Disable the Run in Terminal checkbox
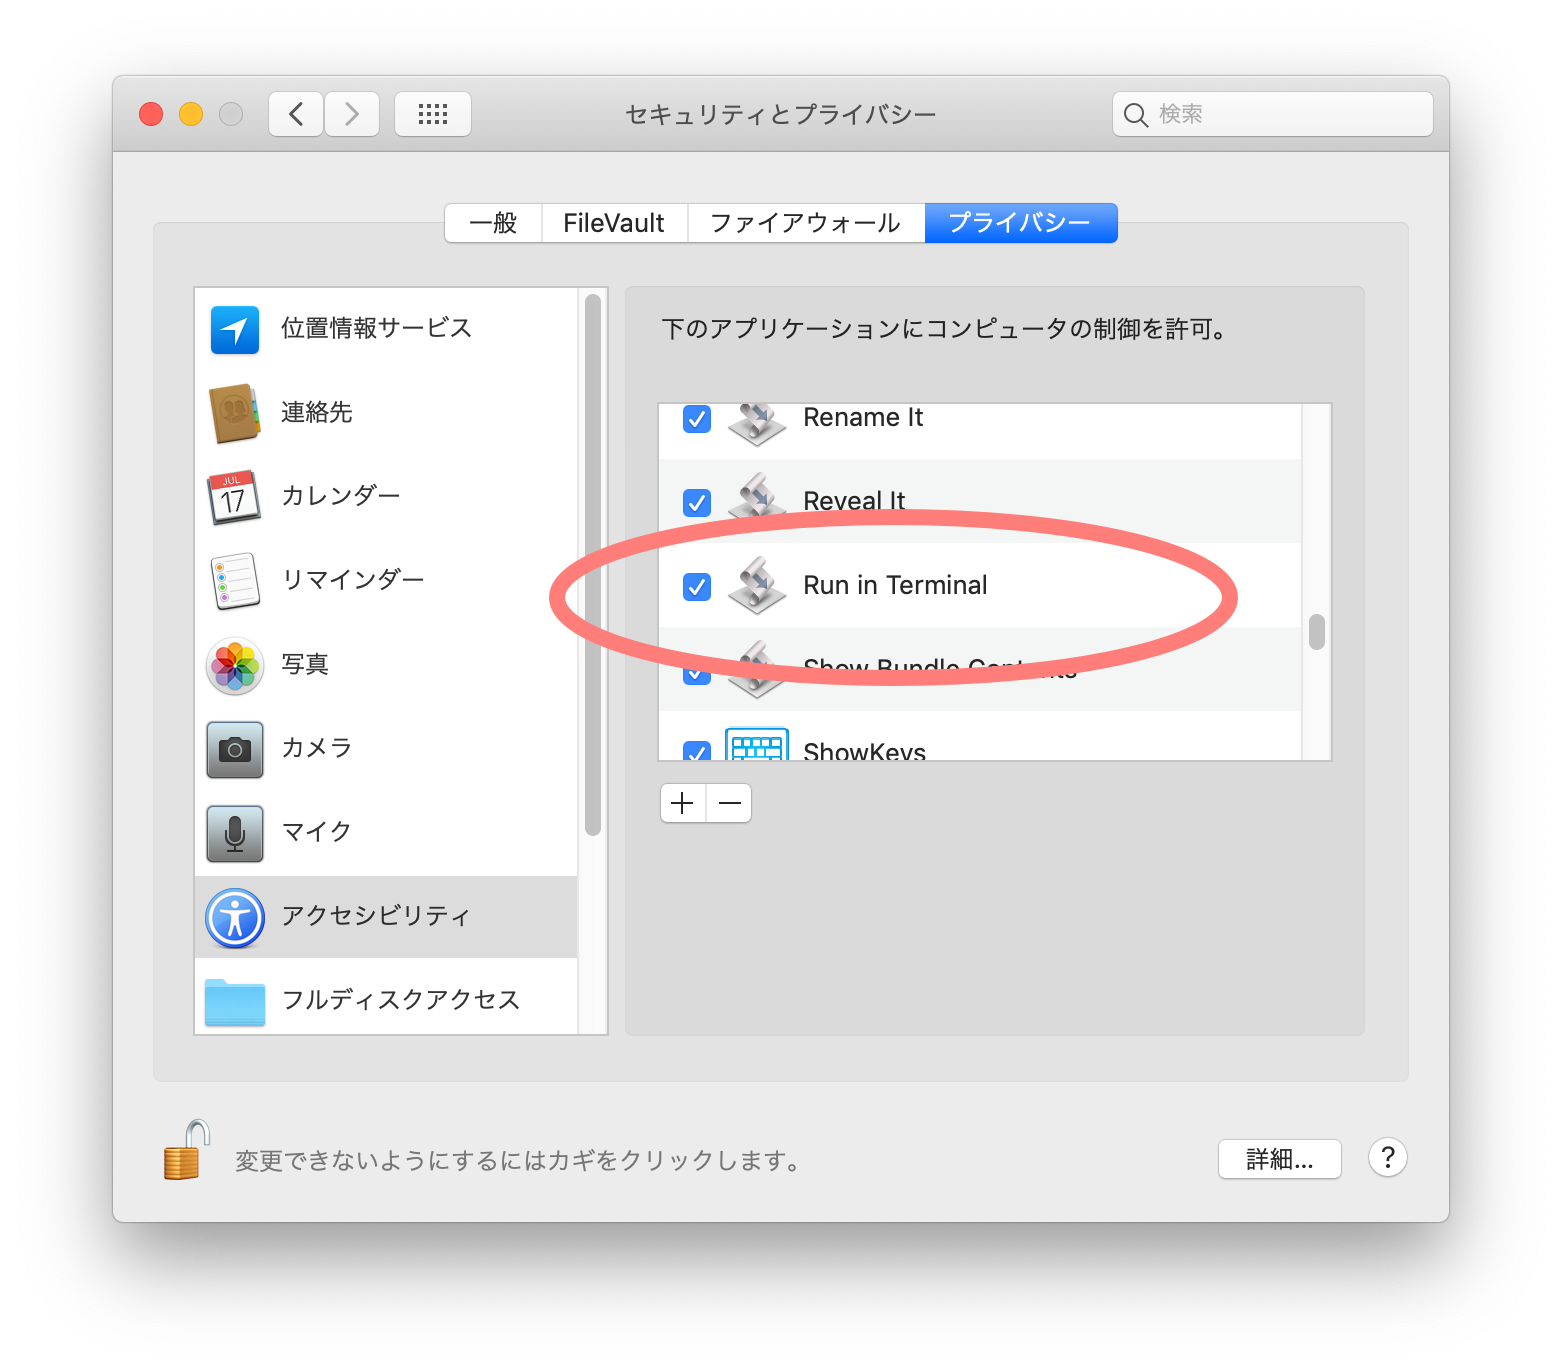The width and height of the screenshot is (1562, 1370). 697,586
